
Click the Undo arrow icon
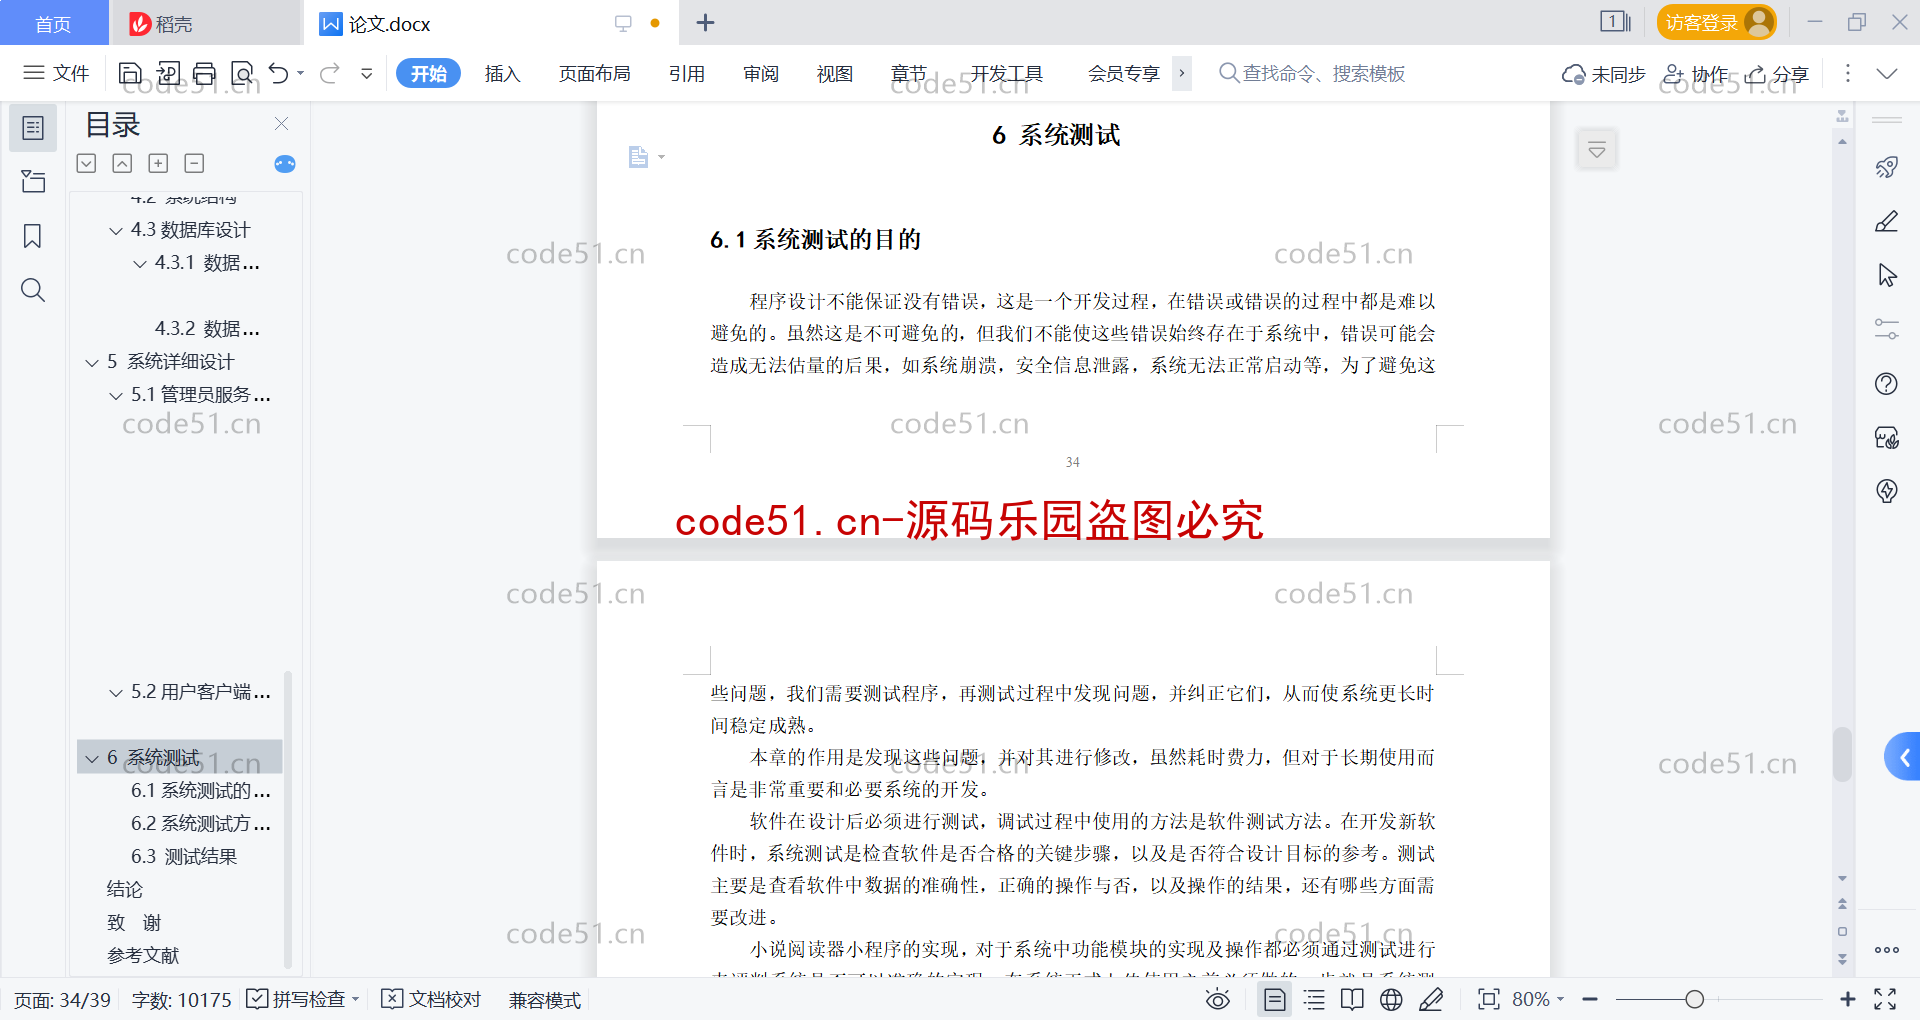tap(279, 73)
